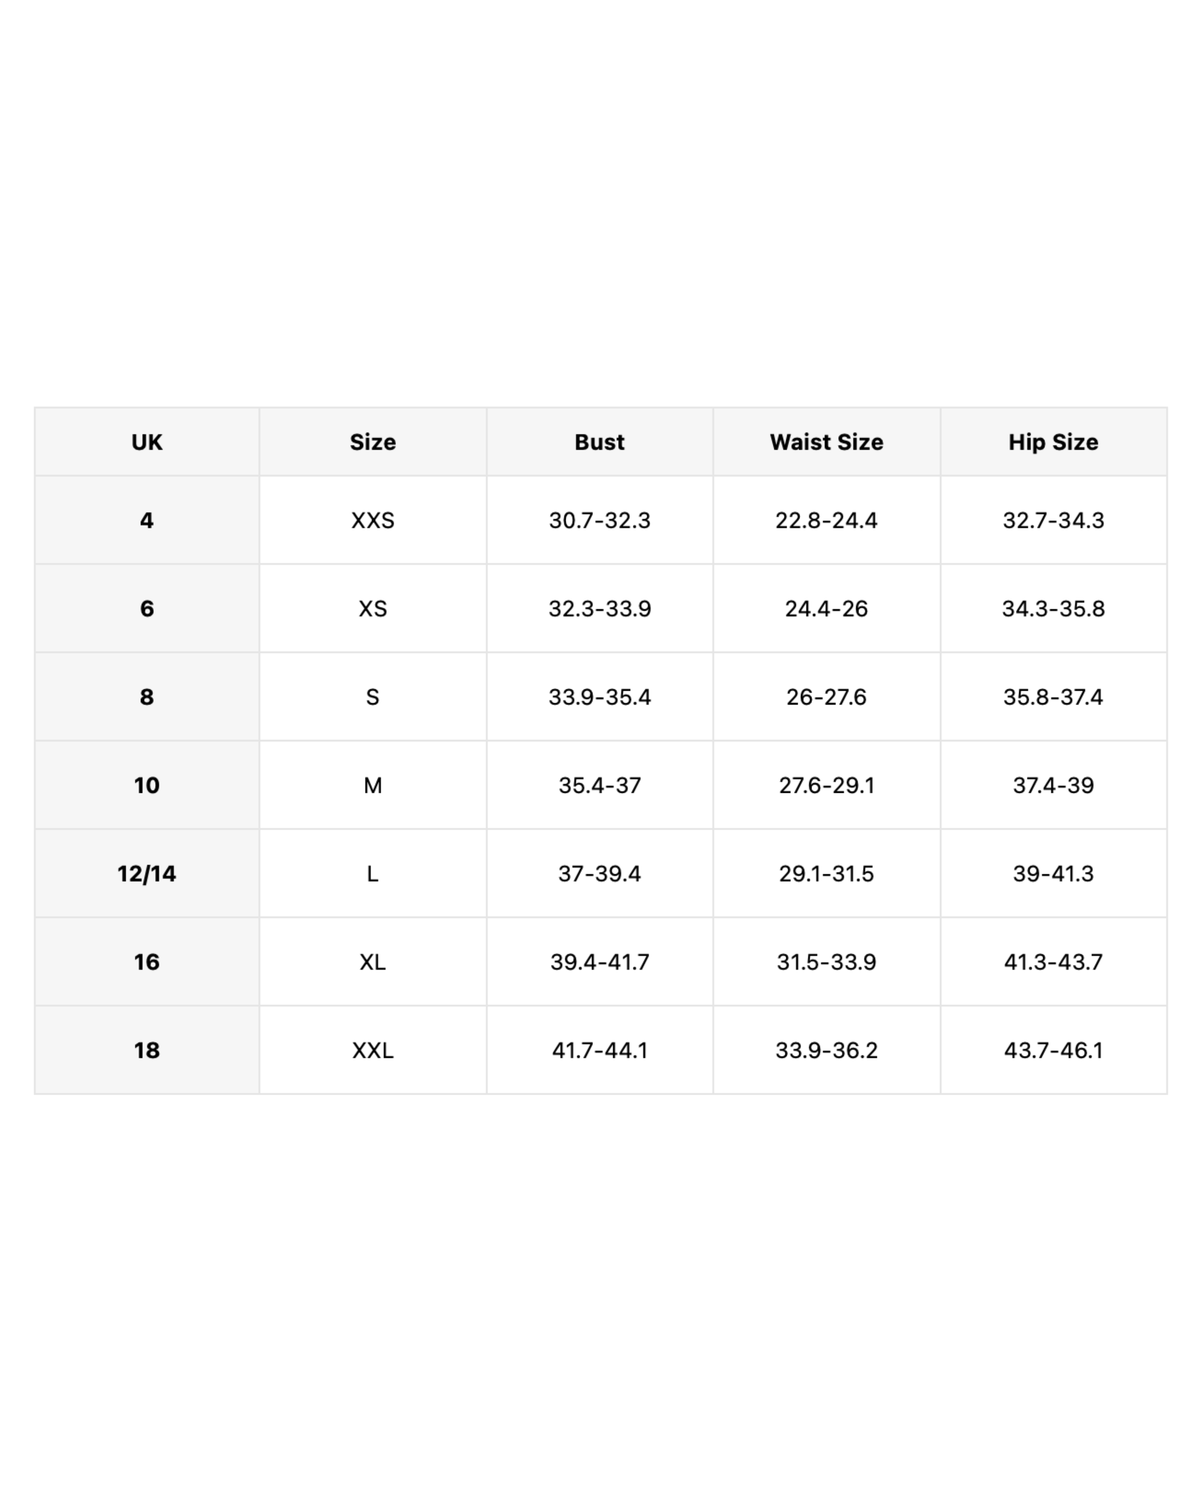Image resolution: width=1200 pixels, height=1500 pixels.
Task: Select the Size column header
Action: pyautogui.click(x=373, y=442)
